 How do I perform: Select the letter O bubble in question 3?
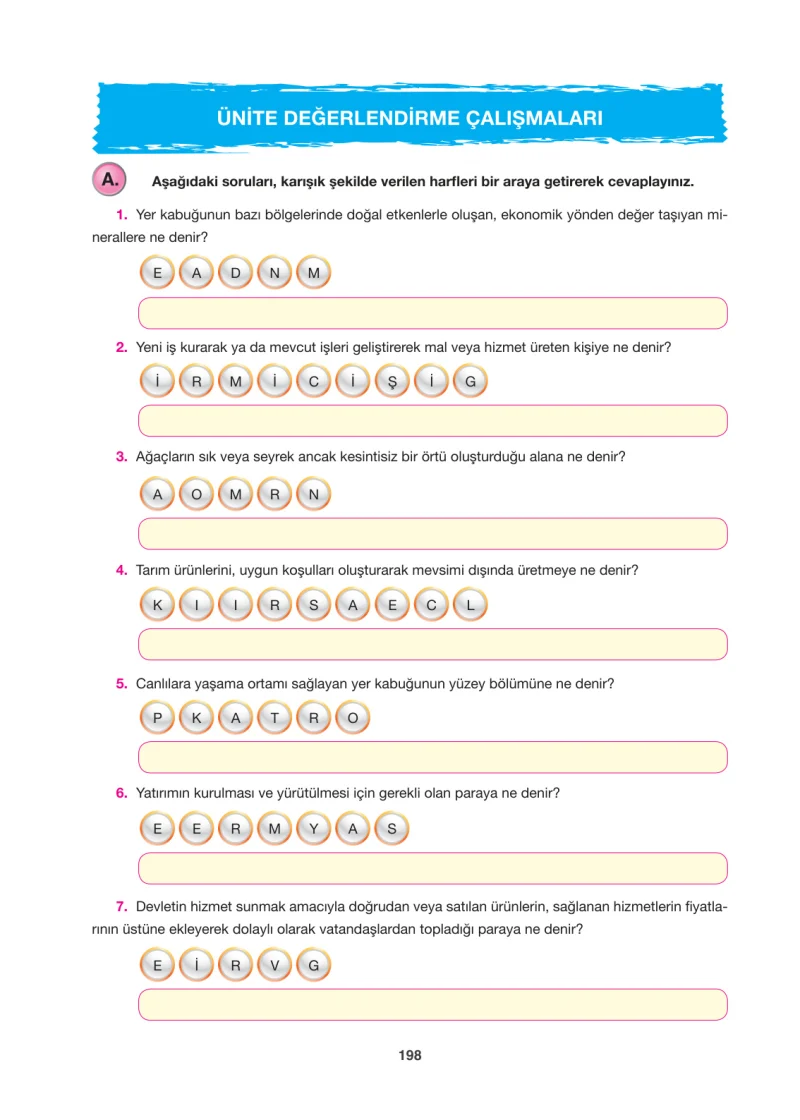[x=196, y=494]
